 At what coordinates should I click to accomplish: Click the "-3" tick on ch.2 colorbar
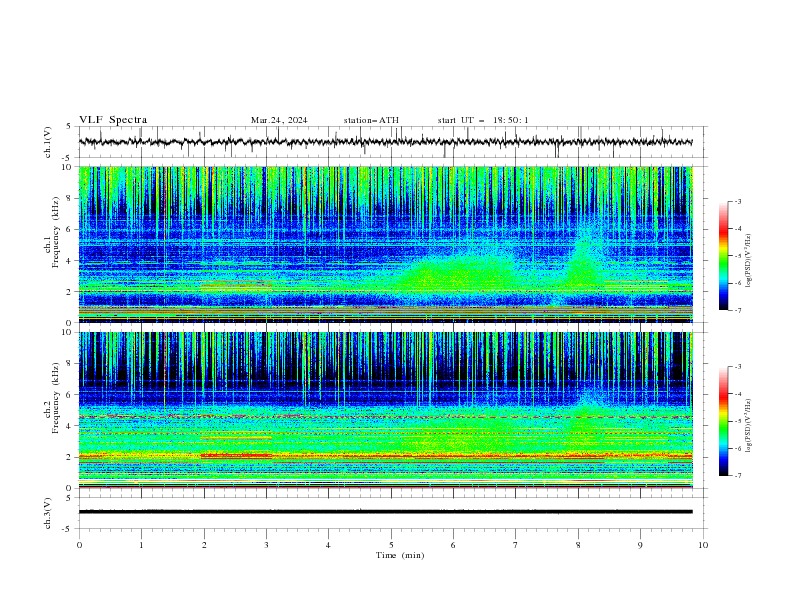[737, 367]
